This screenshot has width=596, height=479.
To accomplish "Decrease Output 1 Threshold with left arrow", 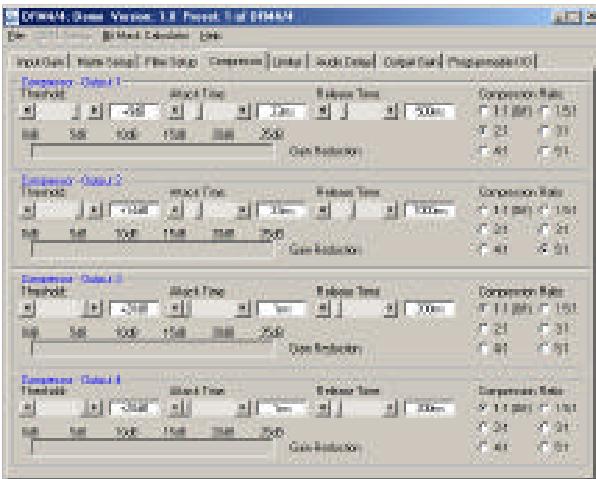I will pyautogui.click(x=27, y=111).
